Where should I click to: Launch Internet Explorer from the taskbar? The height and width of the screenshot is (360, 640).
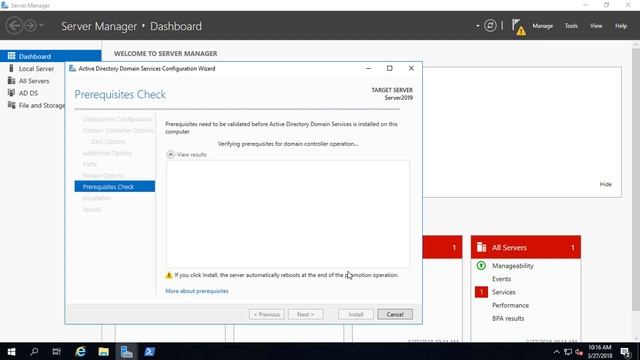[80, 351]
